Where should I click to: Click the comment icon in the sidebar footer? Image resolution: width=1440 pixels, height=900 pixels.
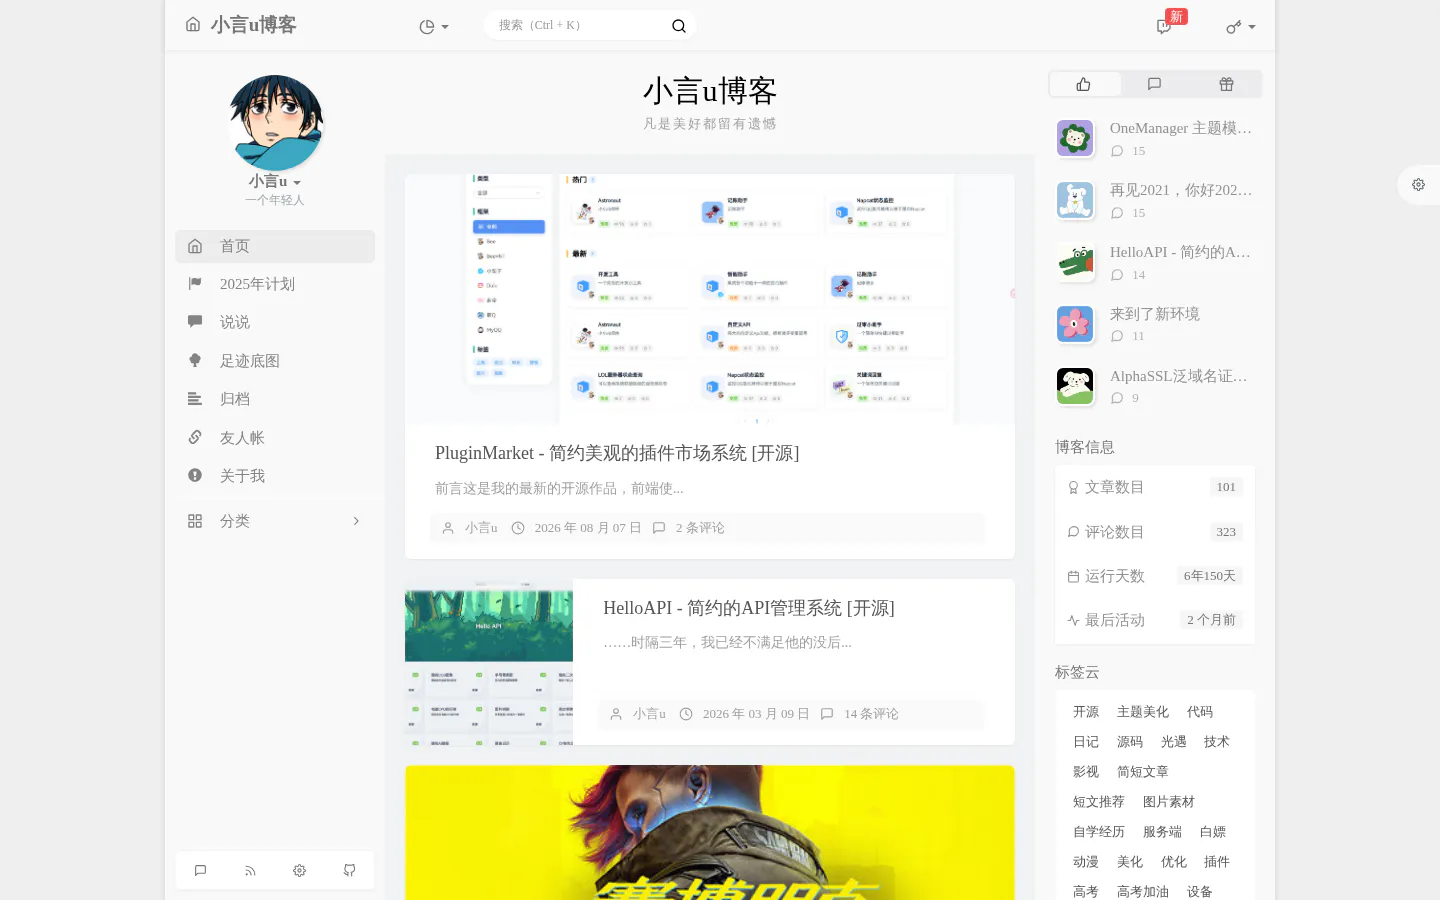[200, 871]
